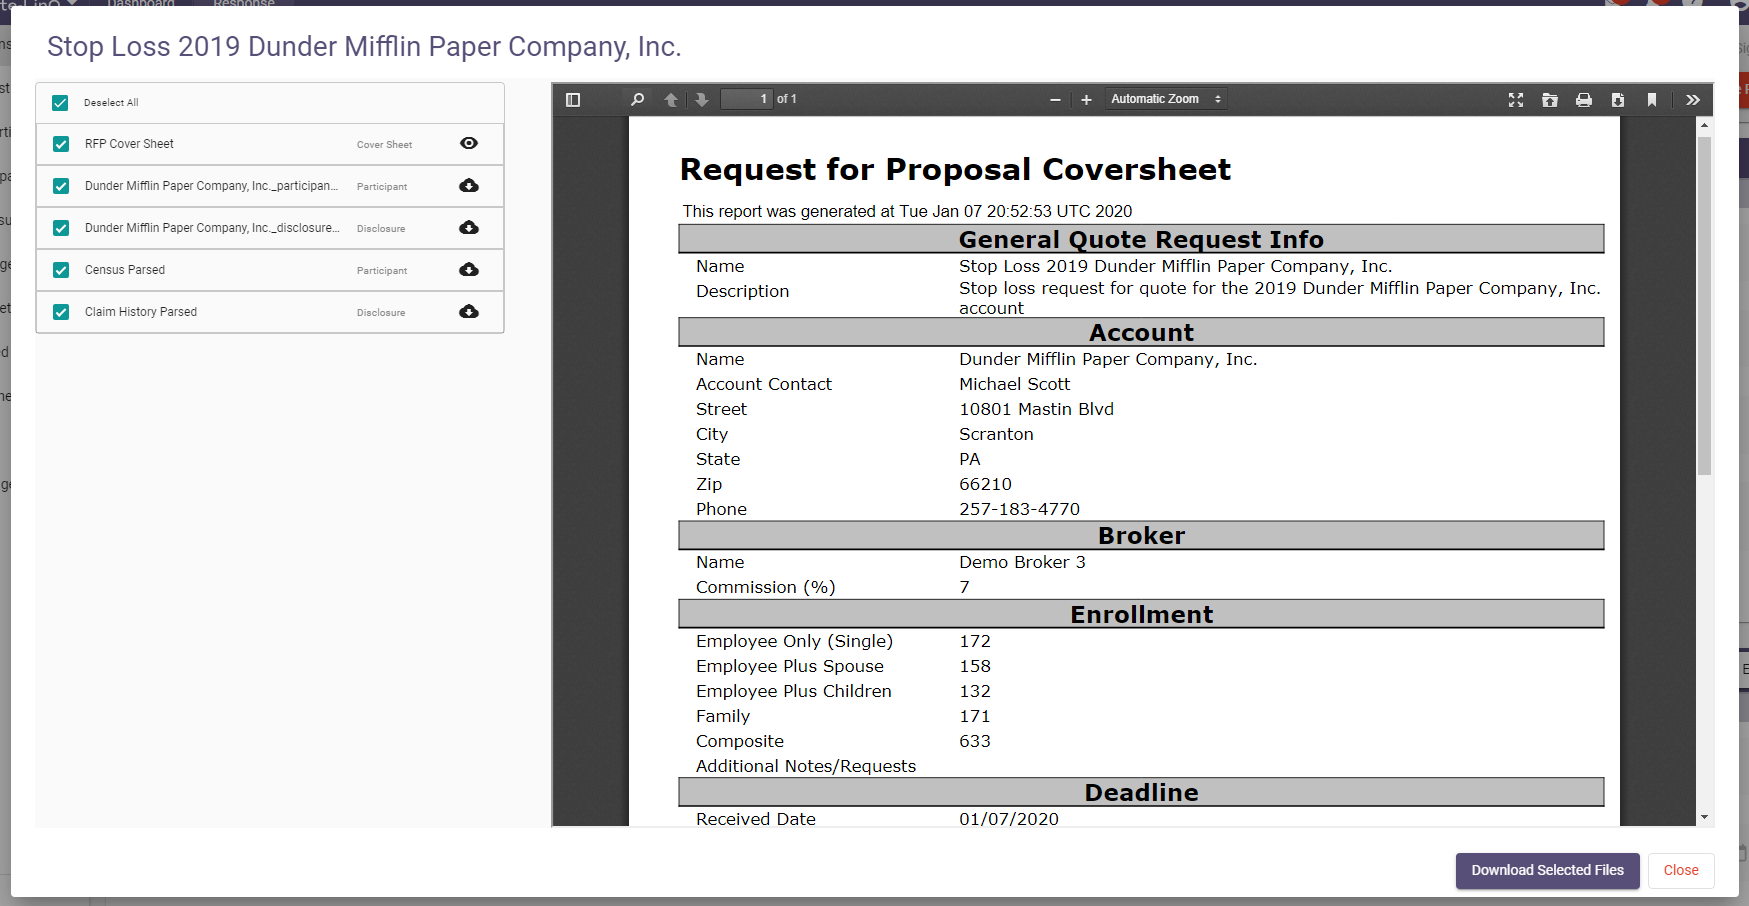Open the PDF find search tool

[x=637, y=100]
